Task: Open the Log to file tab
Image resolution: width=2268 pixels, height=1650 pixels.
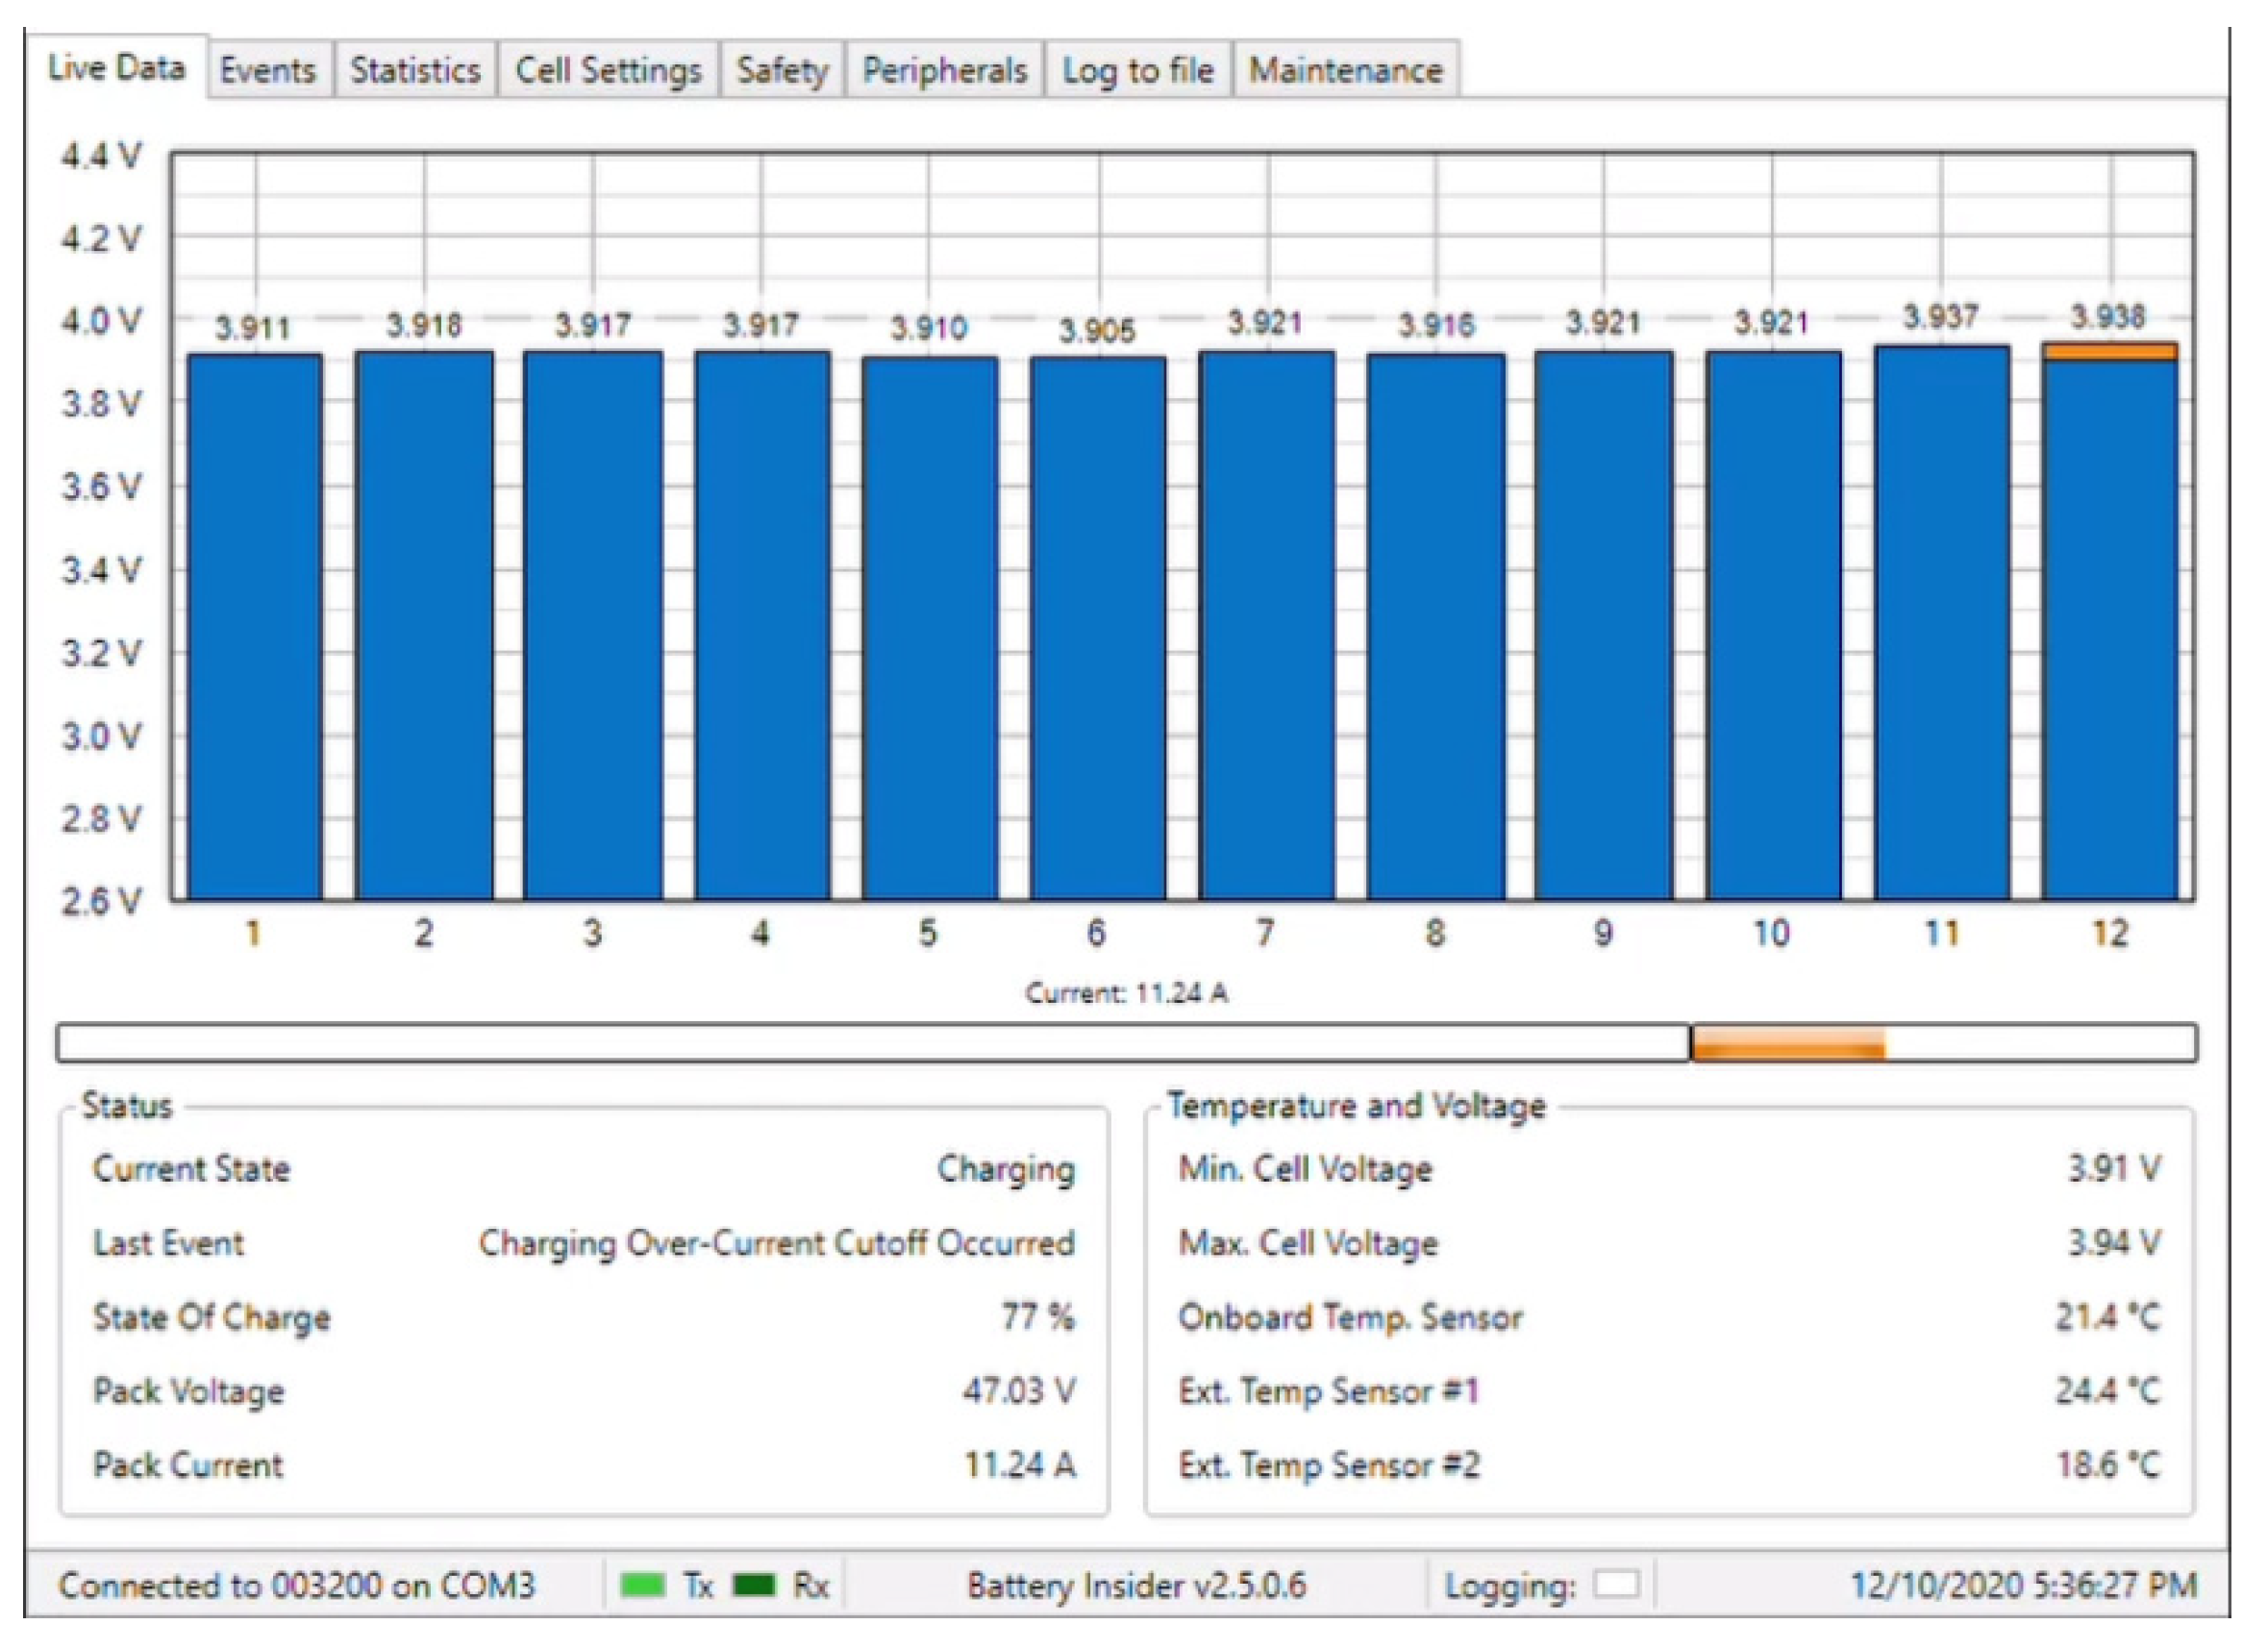Action: (x=1138, y=70)
